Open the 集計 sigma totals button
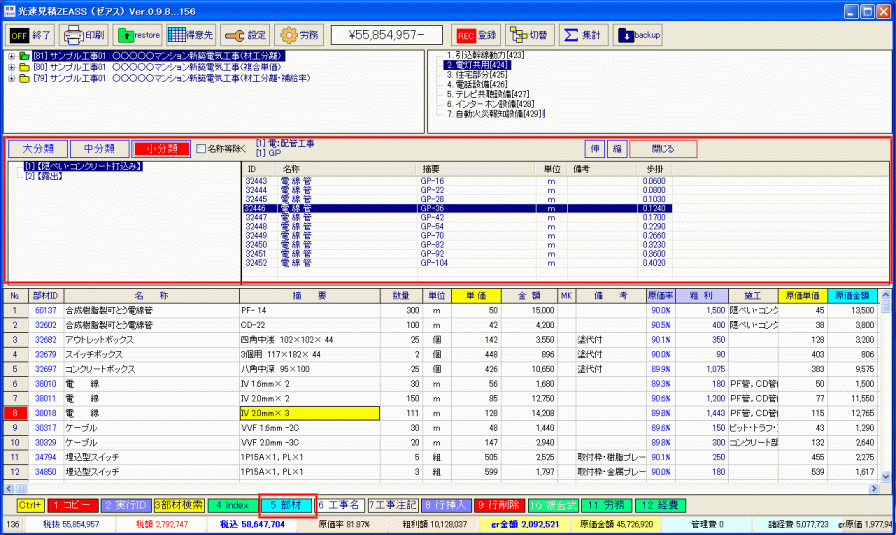 (x=583, y=35)
